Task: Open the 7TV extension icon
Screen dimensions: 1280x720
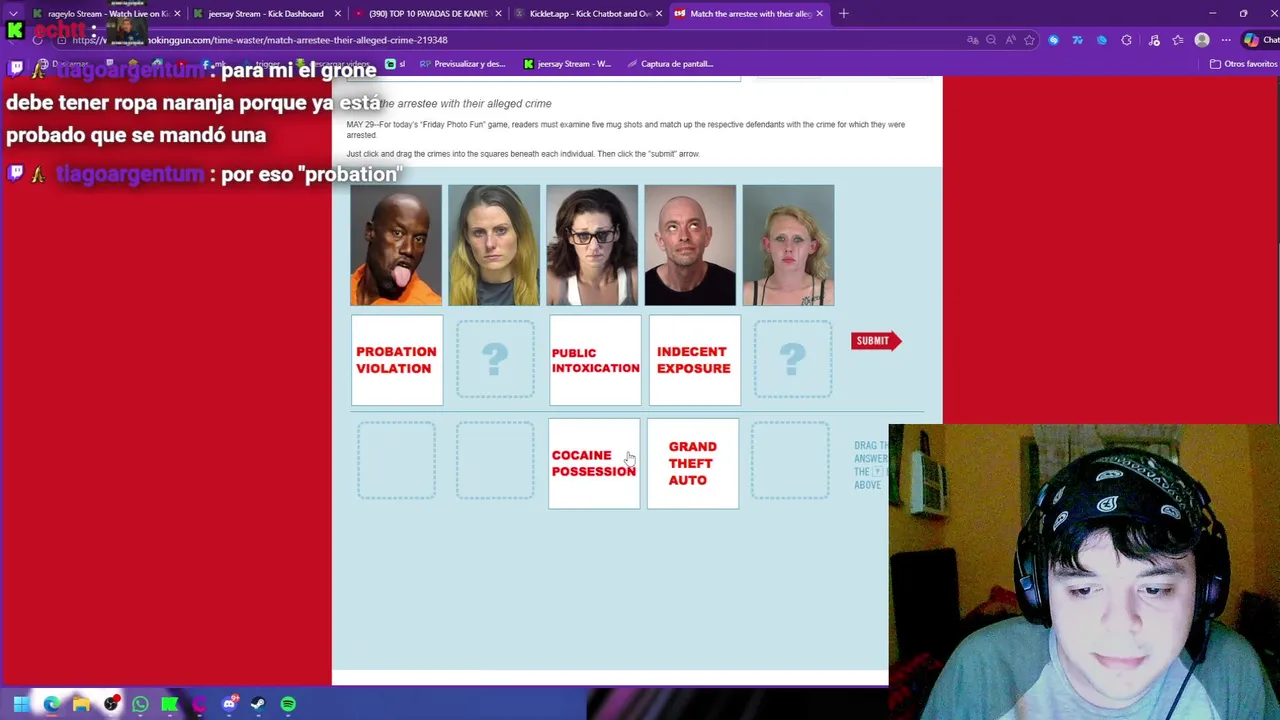Action: (1077, 40)
